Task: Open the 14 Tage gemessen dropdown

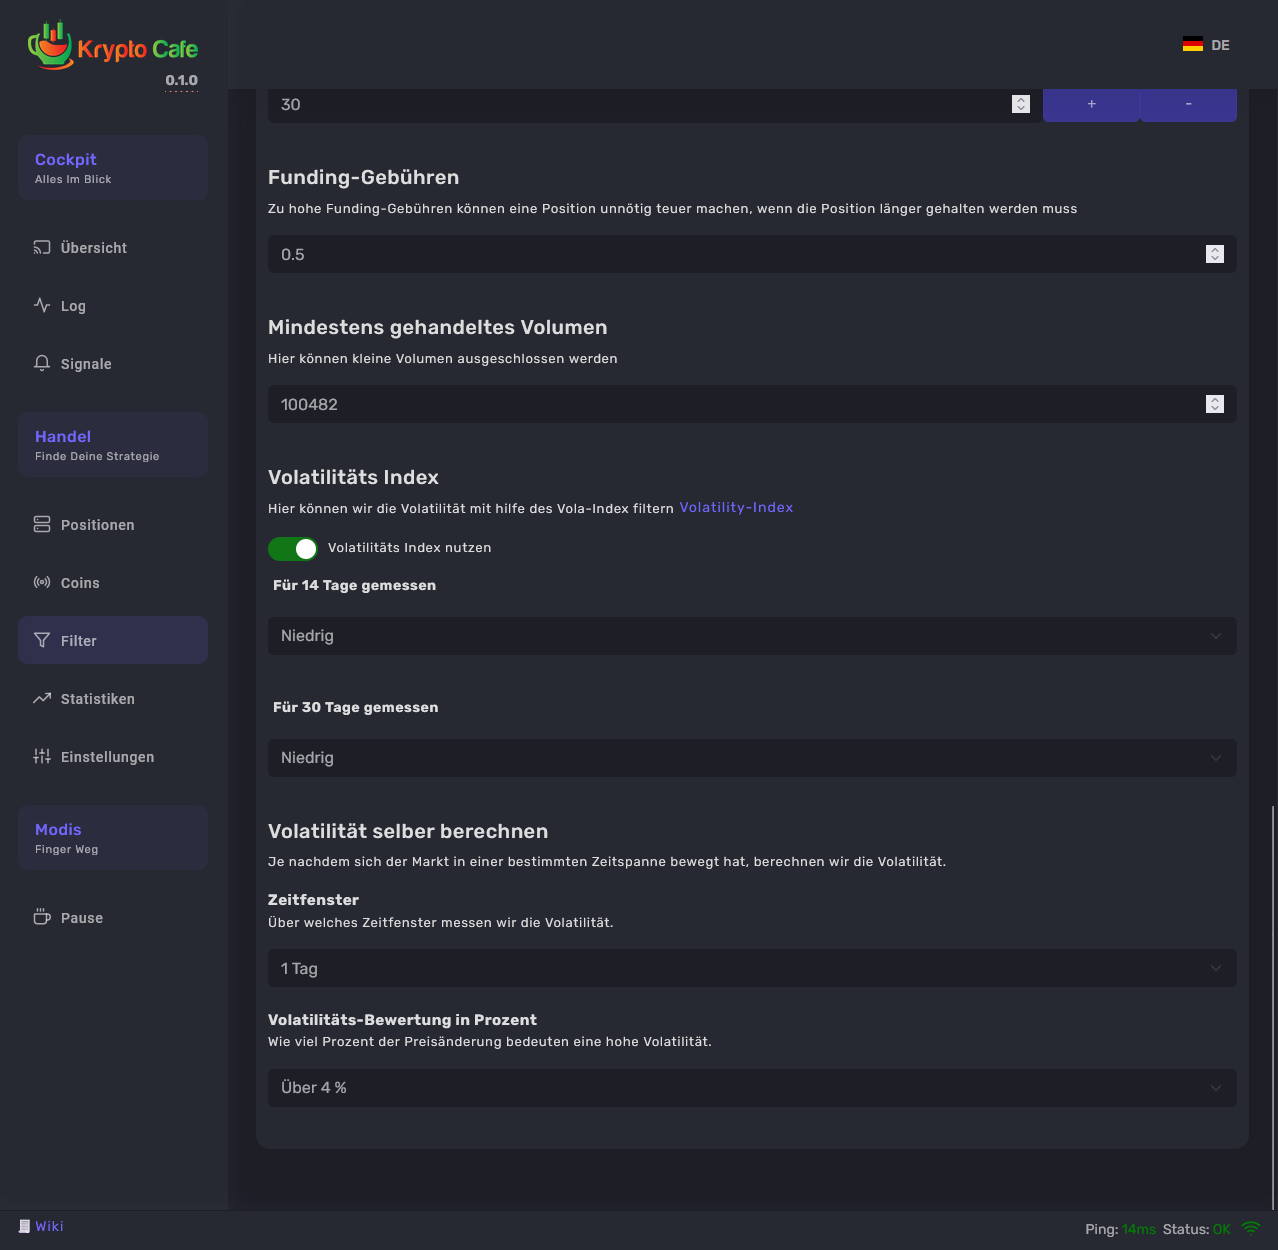Action: 751,636
